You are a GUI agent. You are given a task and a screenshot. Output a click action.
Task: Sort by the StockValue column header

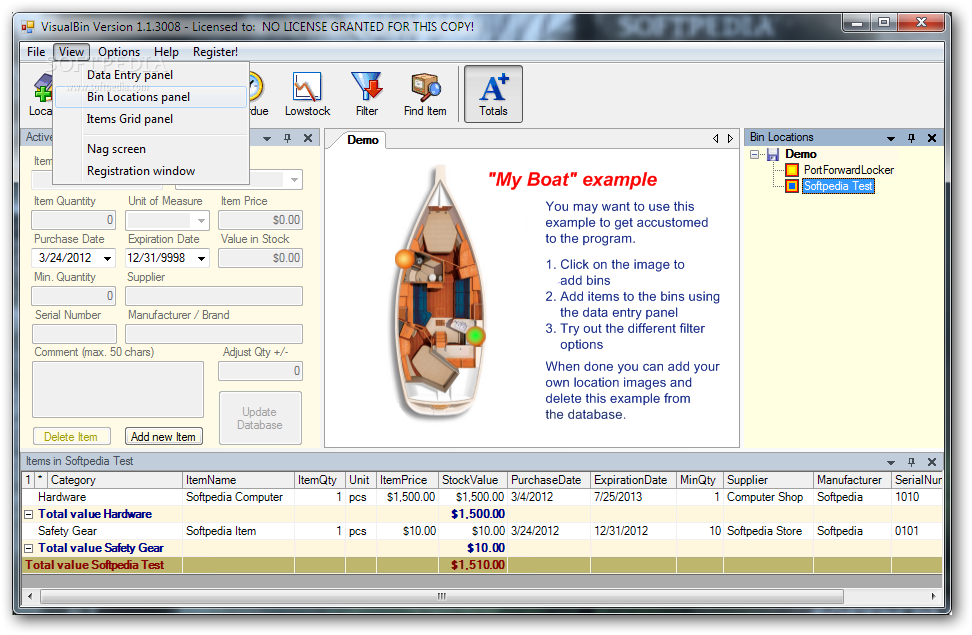[472, 480]
